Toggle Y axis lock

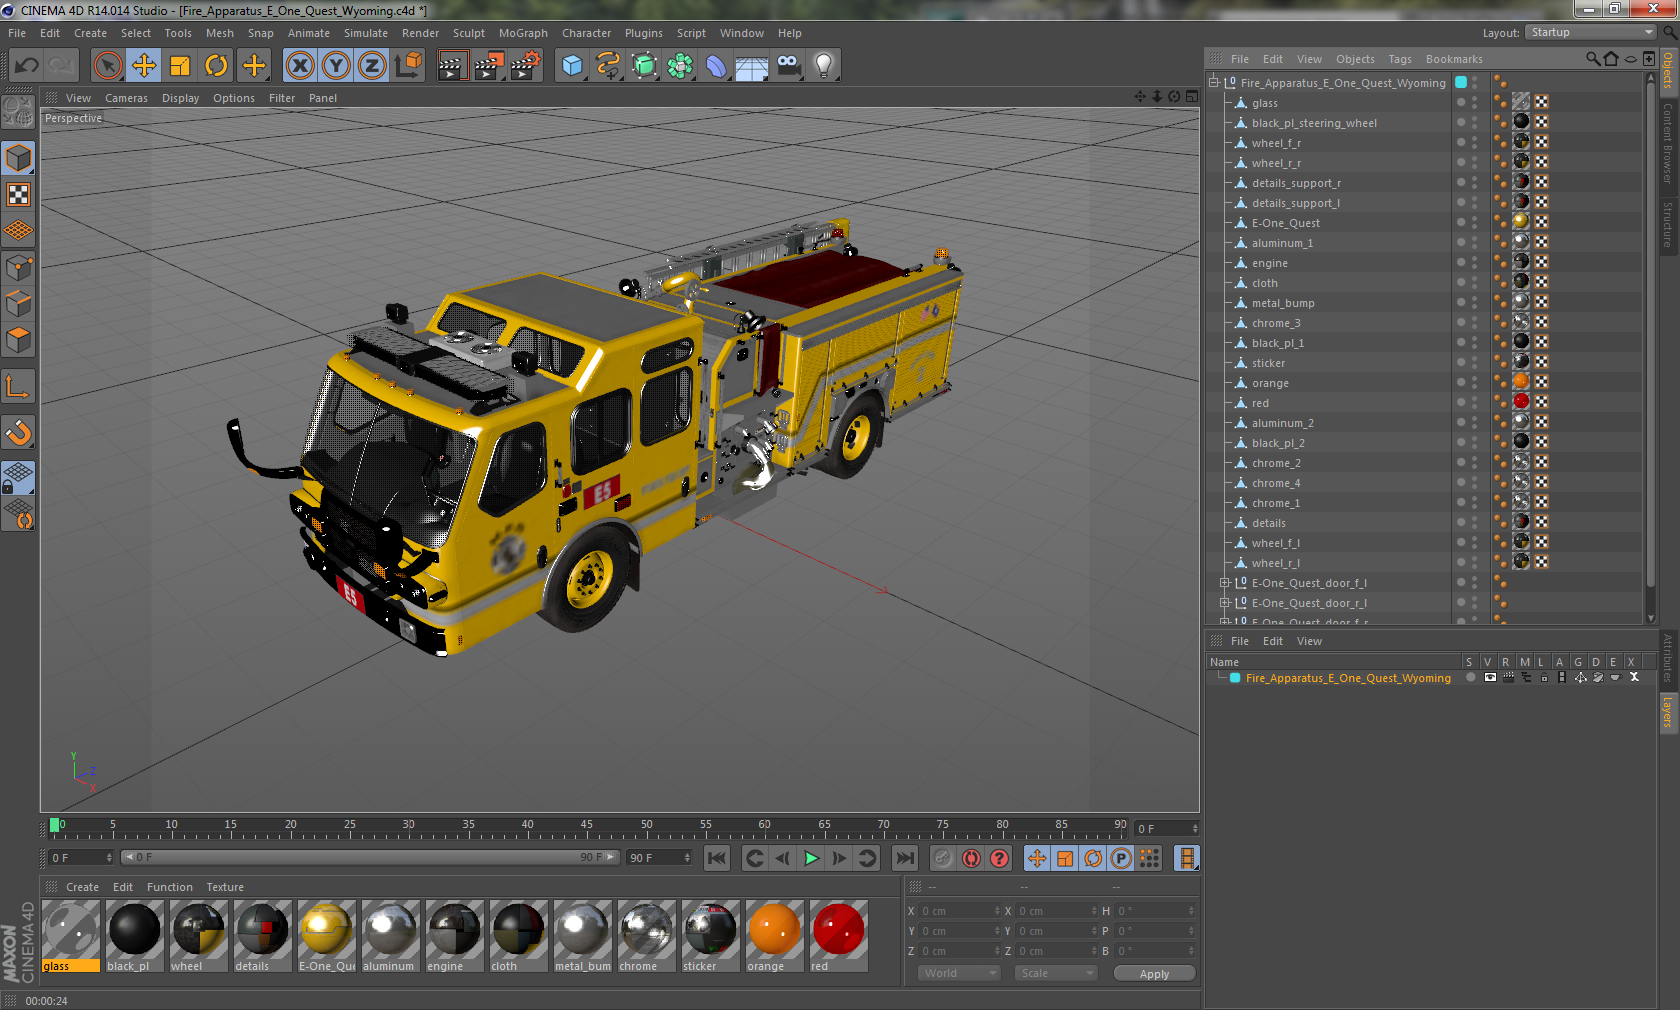point(336,66)
